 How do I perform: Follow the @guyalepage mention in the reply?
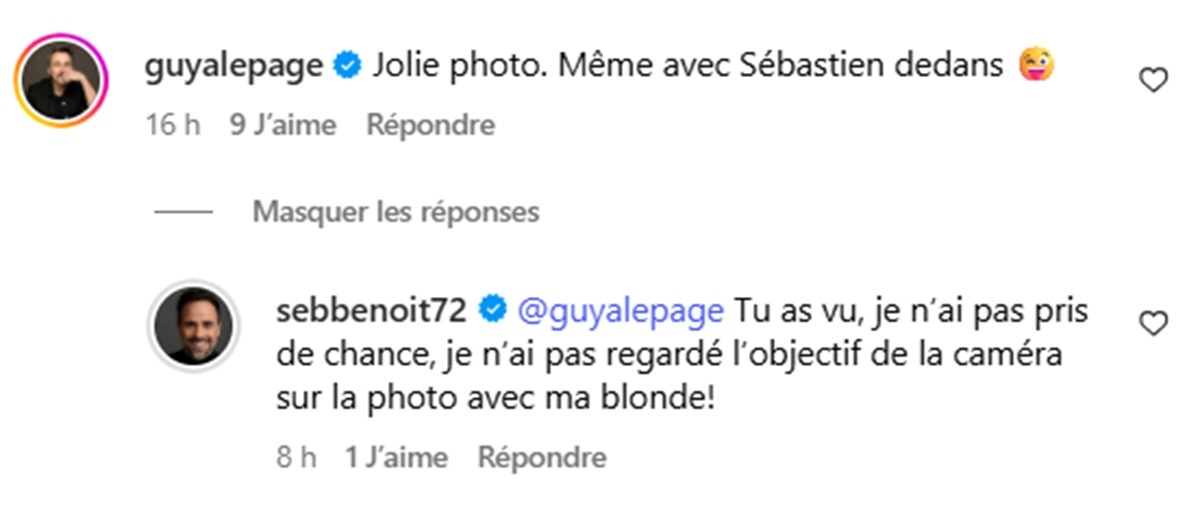[x=620, y=311]
